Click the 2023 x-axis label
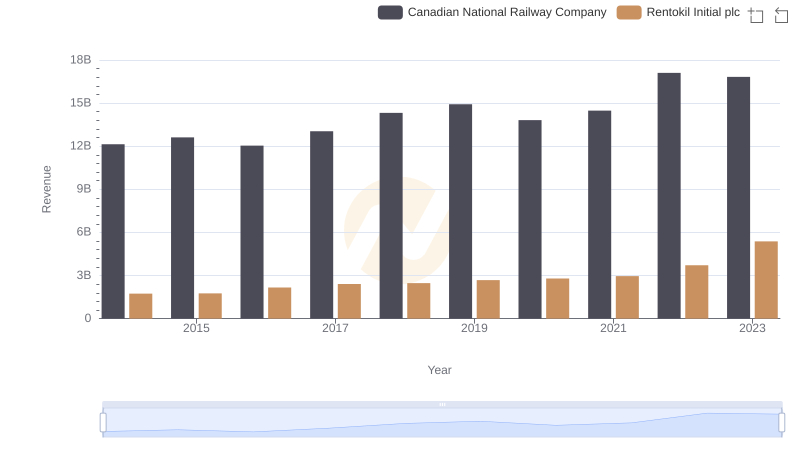Viewport: 800px width, 461px height. [752, 328]
